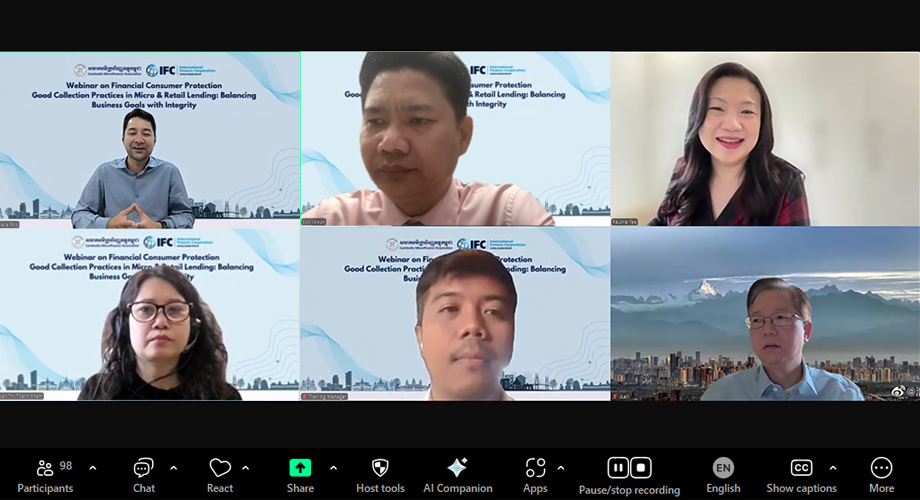
Task: Expand the Participants options chevron
Action: 93,467
